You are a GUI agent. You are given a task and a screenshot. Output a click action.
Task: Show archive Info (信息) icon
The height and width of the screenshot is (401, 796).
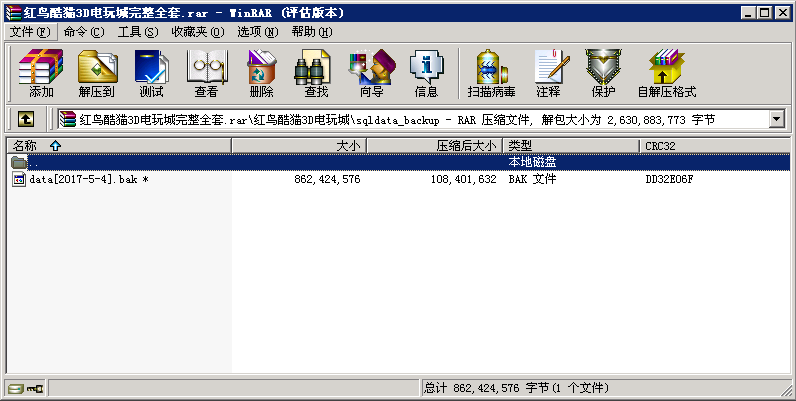click(426, 74)
